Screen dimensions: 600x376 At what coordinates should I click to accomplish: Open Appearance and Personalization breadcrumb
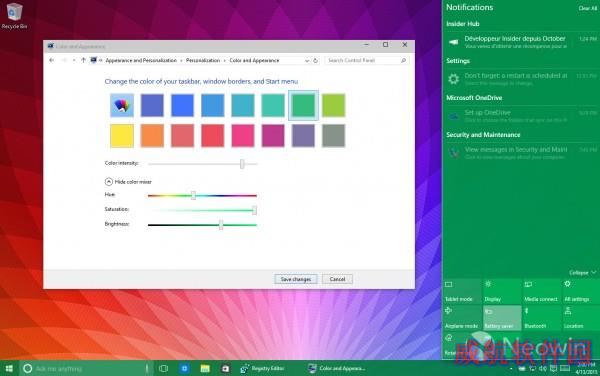tap(141, 60)
